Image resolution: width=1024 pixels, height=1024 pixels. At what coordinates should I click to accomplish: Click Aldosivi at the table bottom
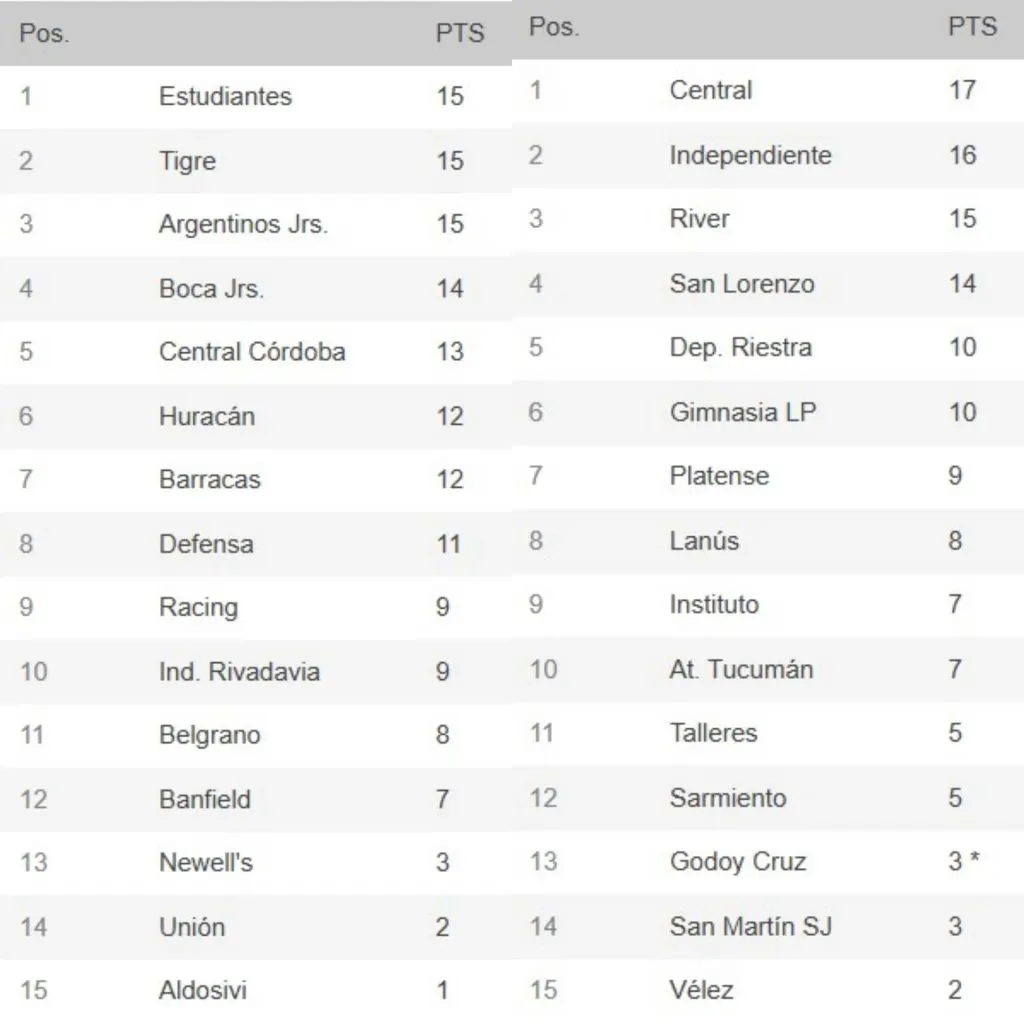click(x=202, y=990)
